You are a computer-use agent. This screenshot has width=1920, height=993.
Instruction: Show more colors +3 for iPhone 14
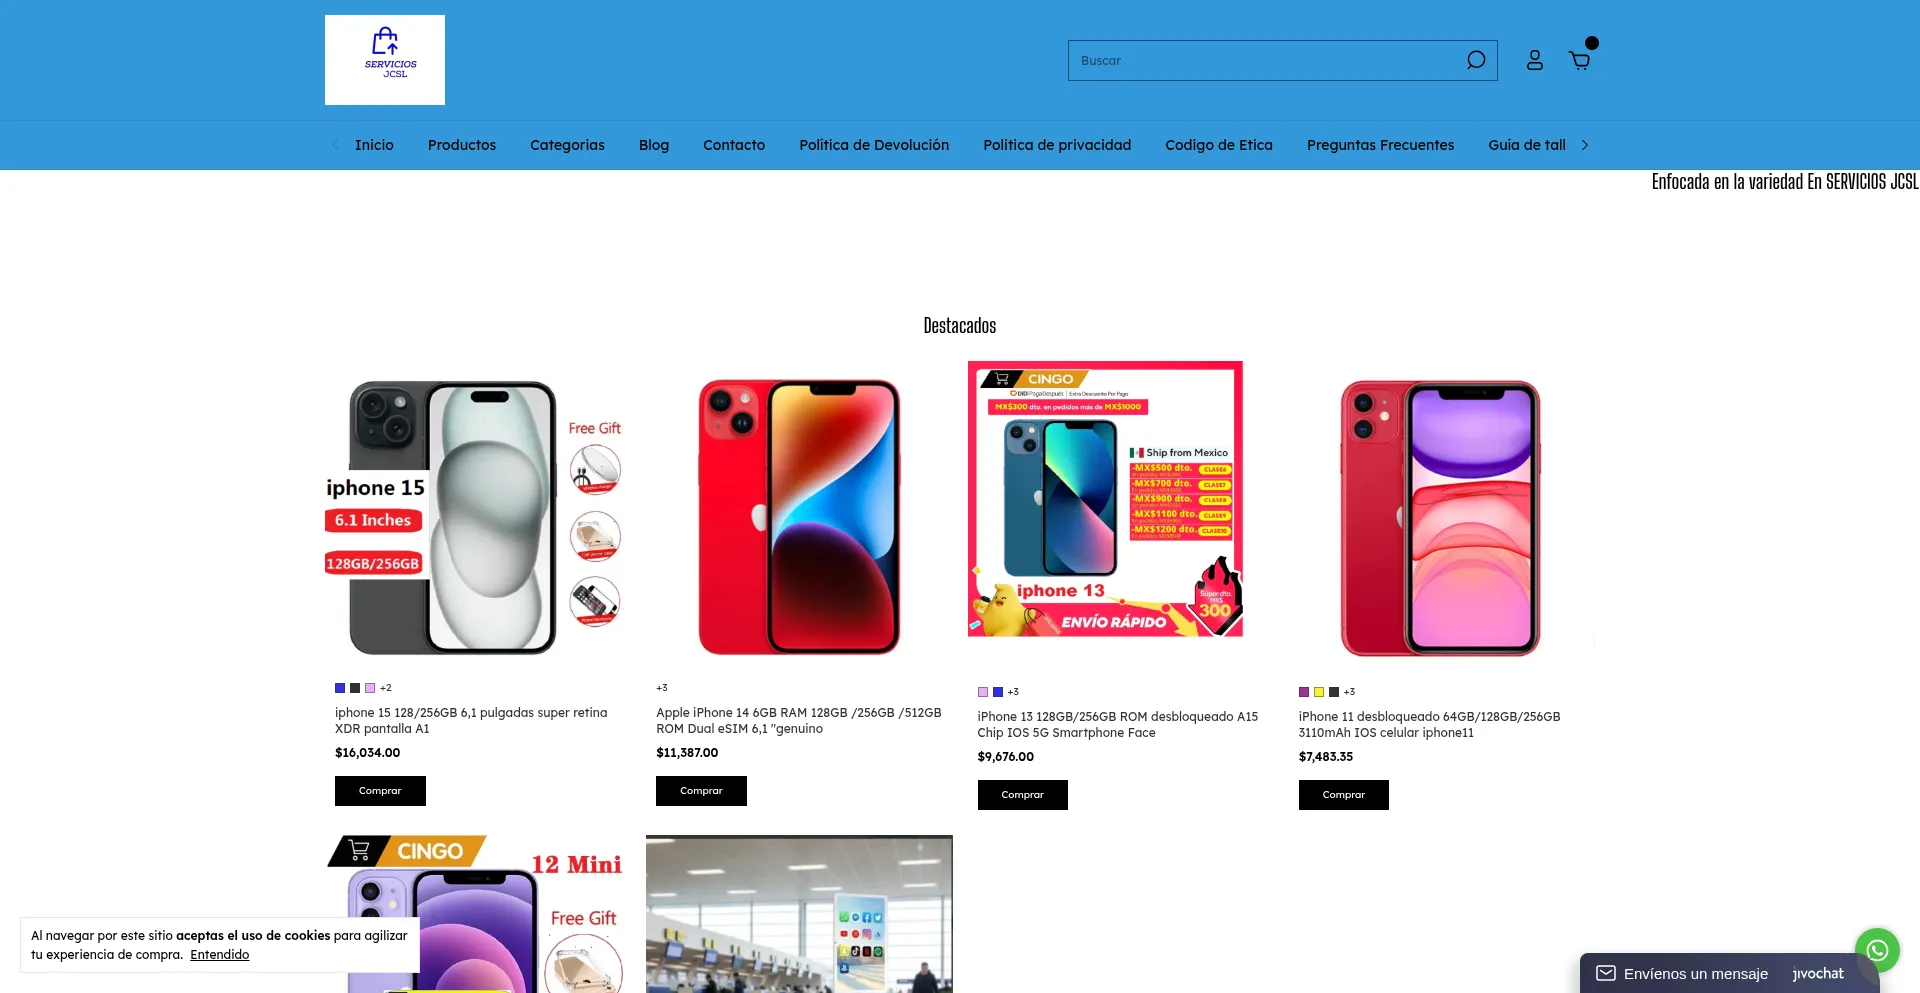(x=662, y=688)
